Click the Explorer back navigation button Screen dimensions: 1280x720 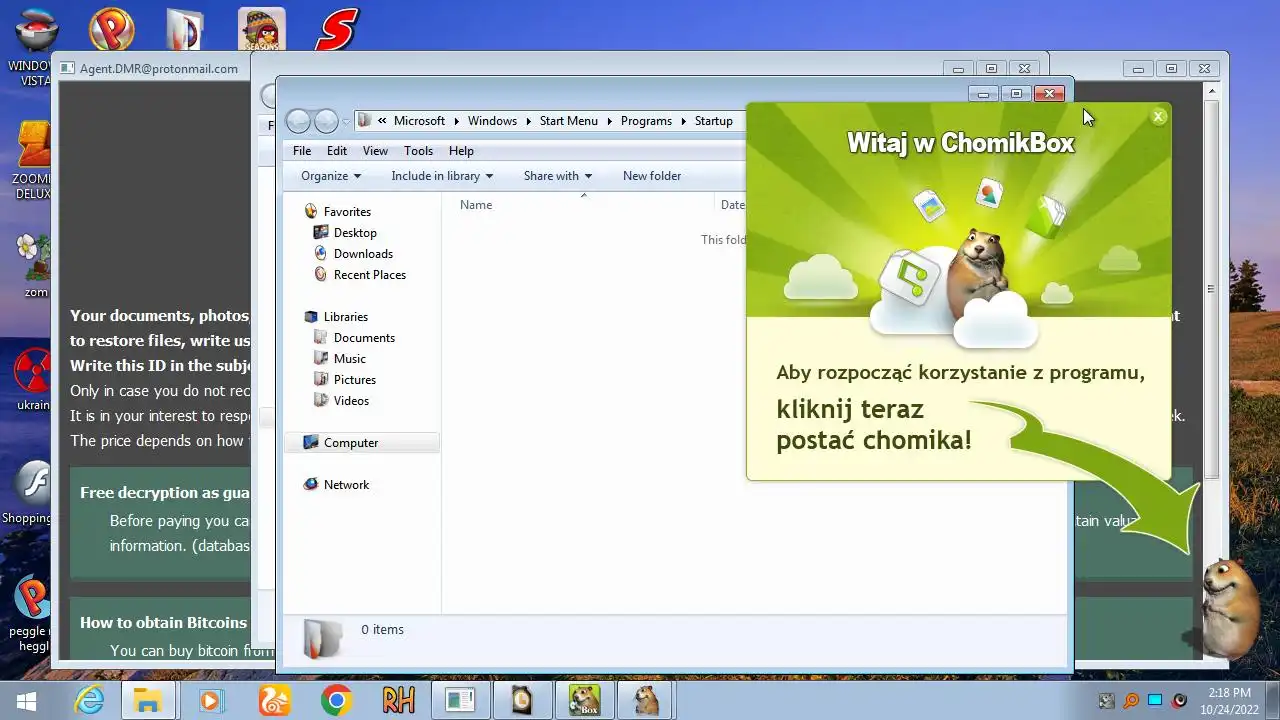(298, 121)
